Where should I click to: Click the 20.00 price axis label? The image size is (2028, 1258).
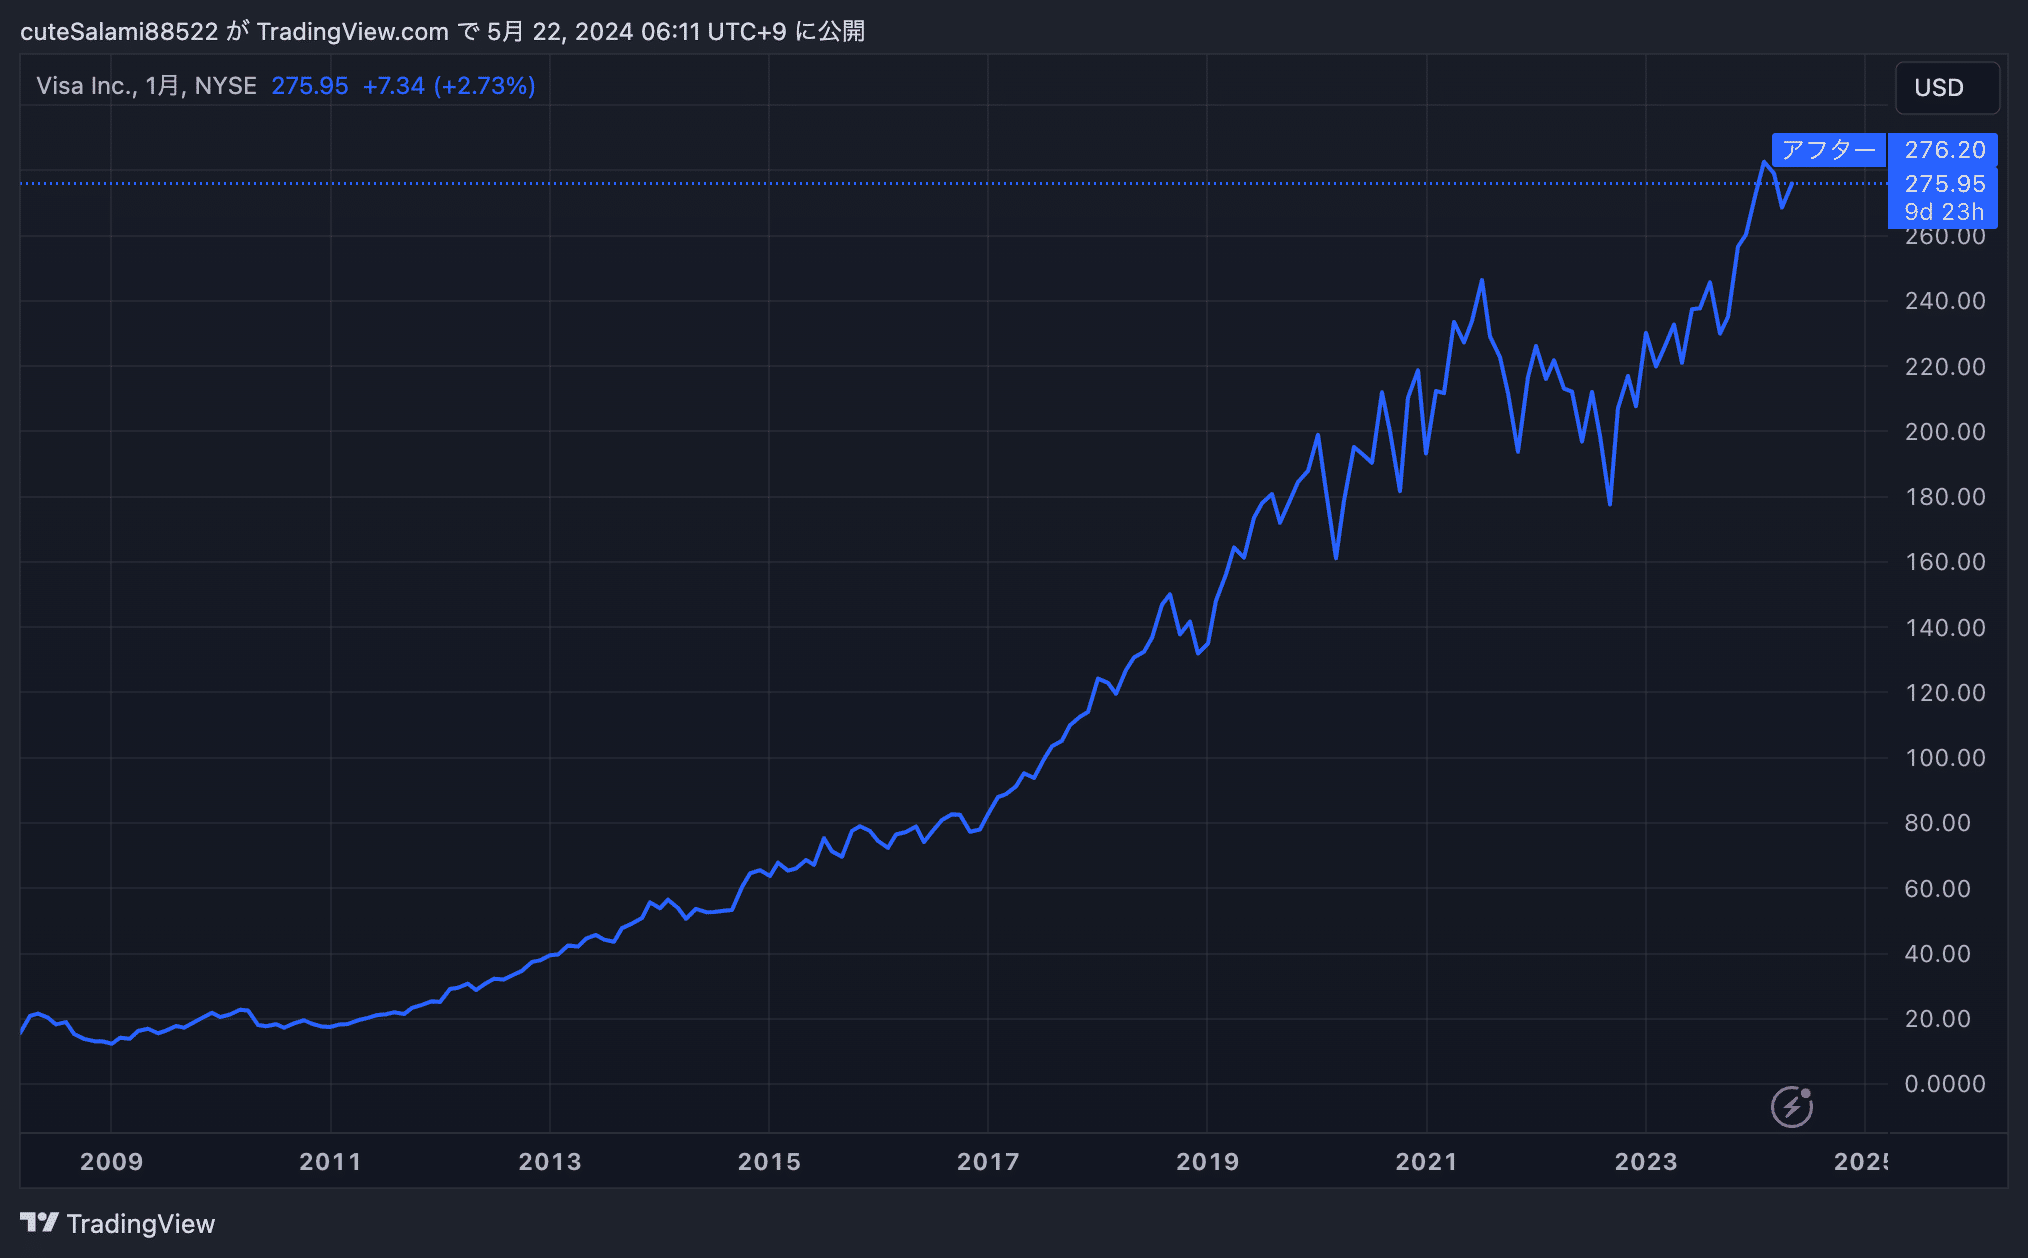coord(1937,1019)
